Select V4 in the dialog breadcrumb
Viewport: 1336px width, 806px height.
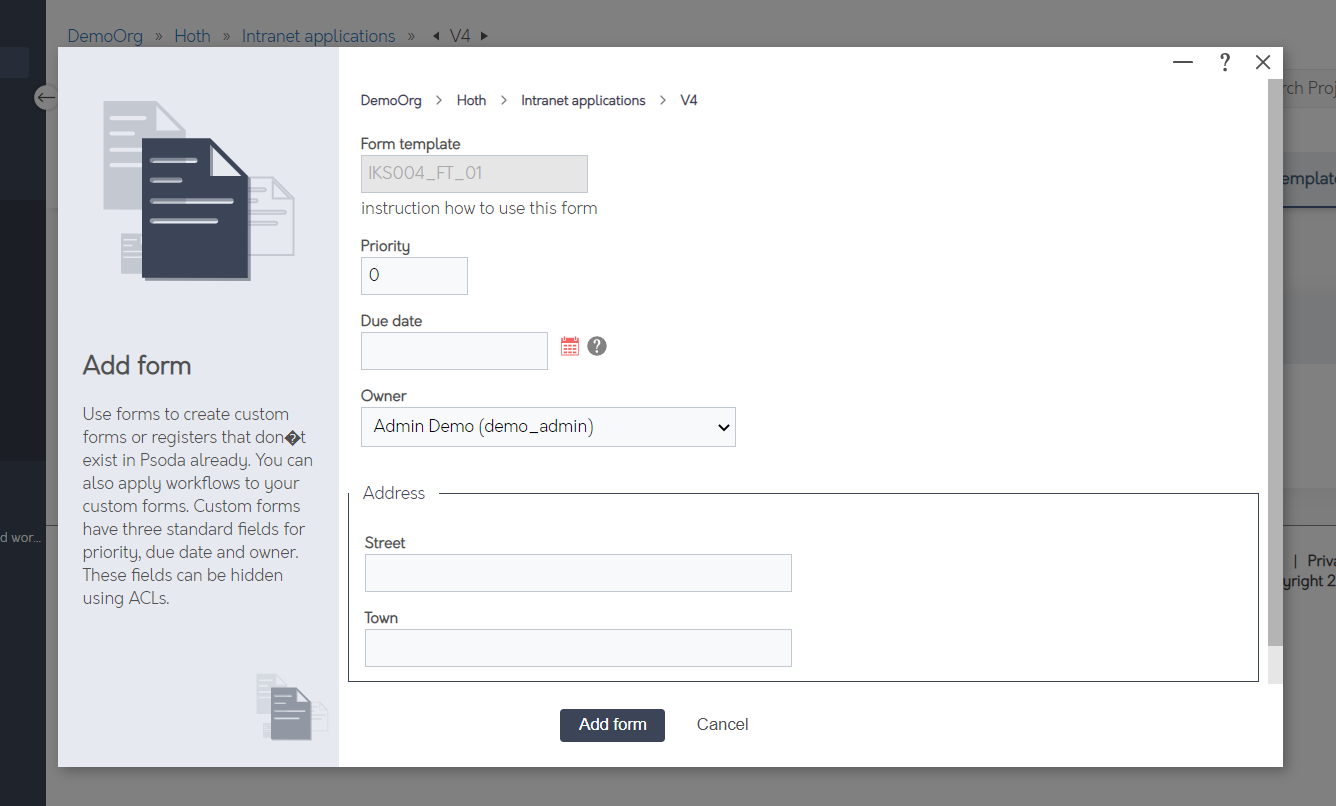(688, 100)
